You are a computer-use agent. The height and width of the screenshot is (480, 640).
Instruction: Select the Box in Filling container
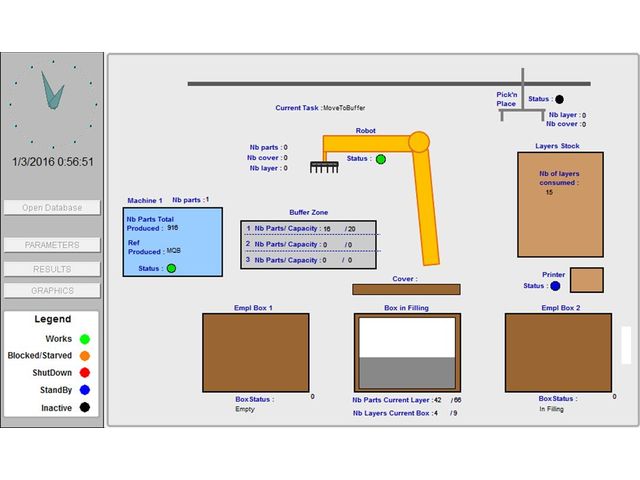(x=407, y=352)
